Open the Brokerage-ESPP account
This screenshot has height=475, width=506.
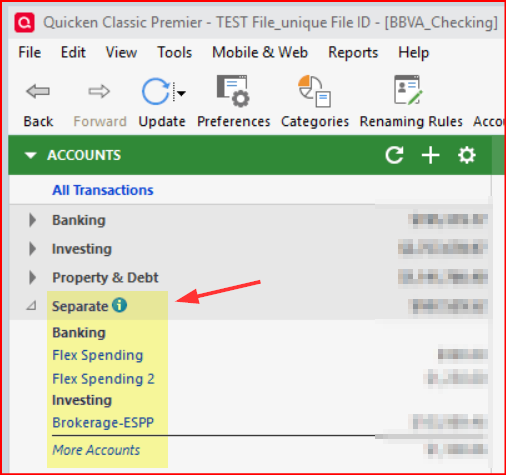tap(103, 422)
